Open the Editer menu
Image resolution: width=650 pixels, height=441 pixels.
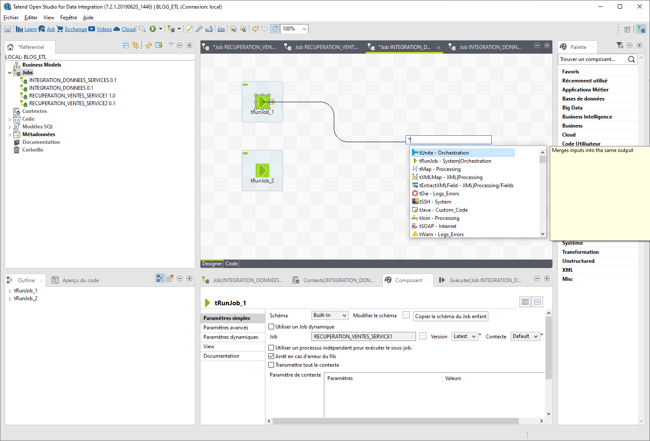31,17
